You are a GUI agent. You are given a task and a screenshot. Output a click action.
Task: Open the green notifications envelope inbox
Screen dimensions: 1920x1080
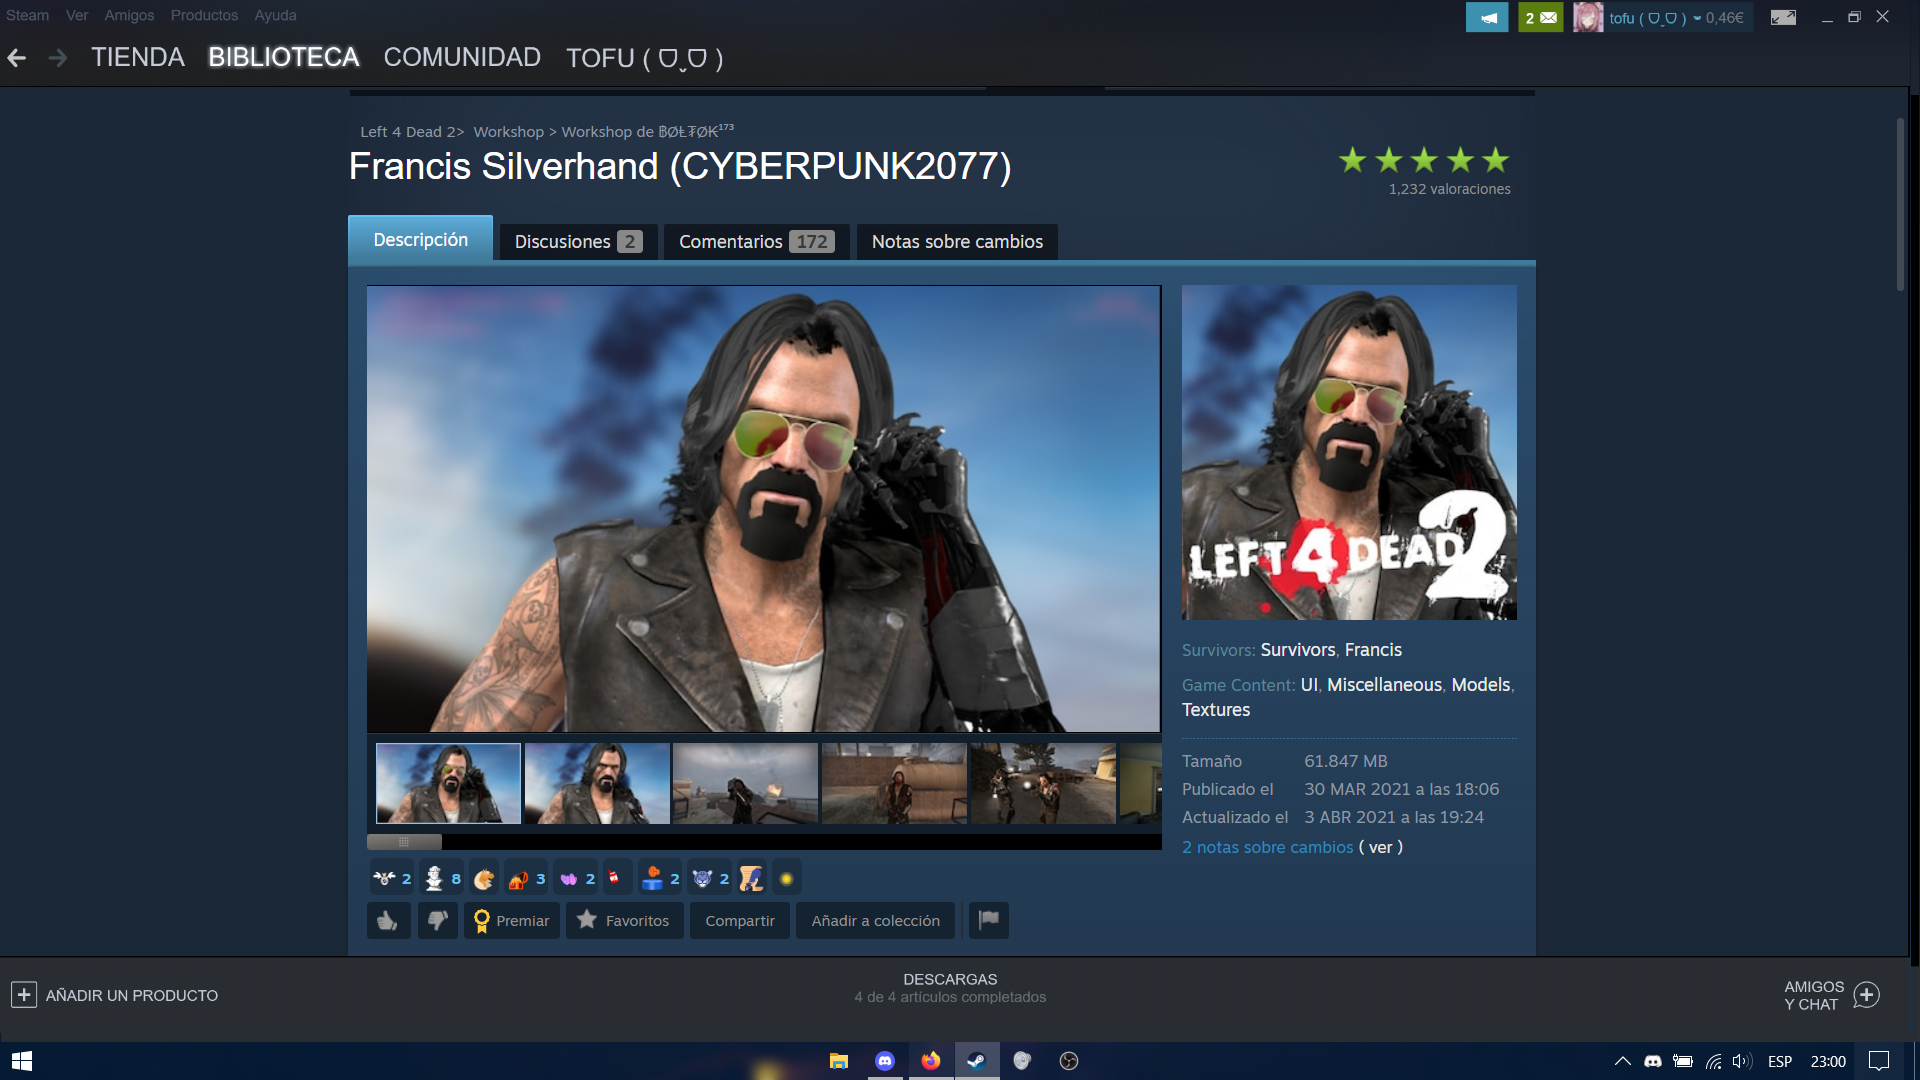click(x=1540, y=17)
